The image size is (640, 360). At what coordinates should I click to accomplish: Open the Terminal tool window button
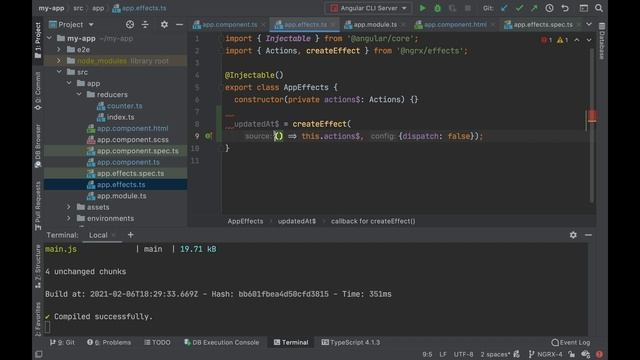coord(291,342)
